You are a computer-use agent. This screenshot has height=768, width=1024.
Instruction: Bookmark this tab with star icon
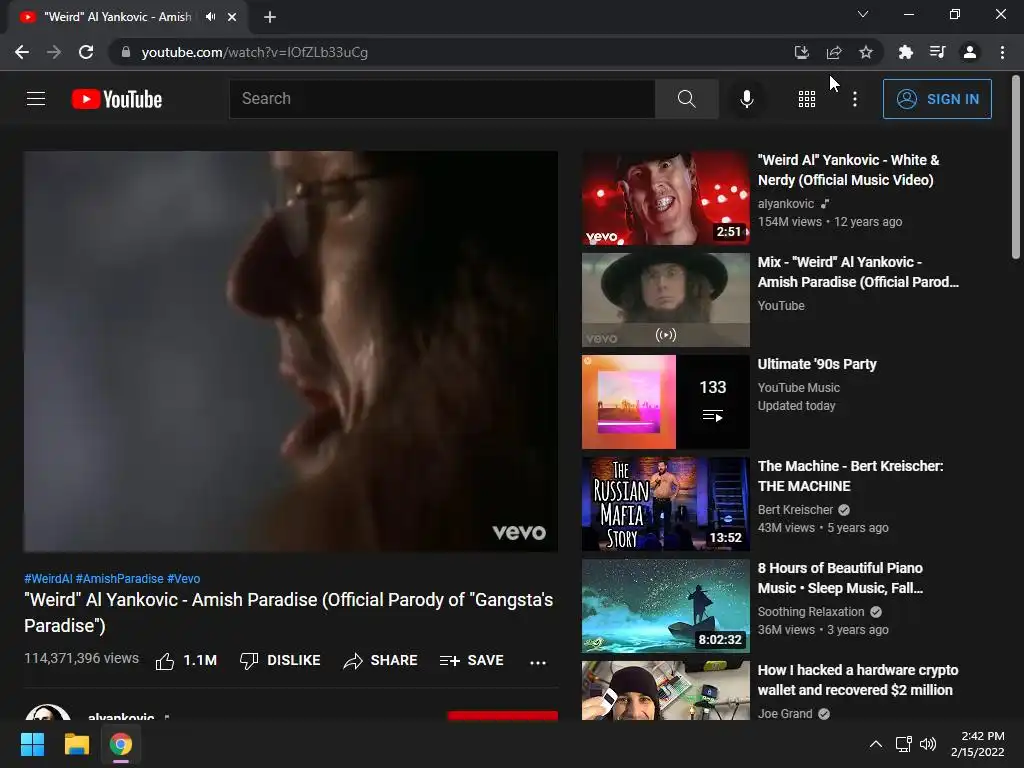pyautogui.click(x=866, y=52)
